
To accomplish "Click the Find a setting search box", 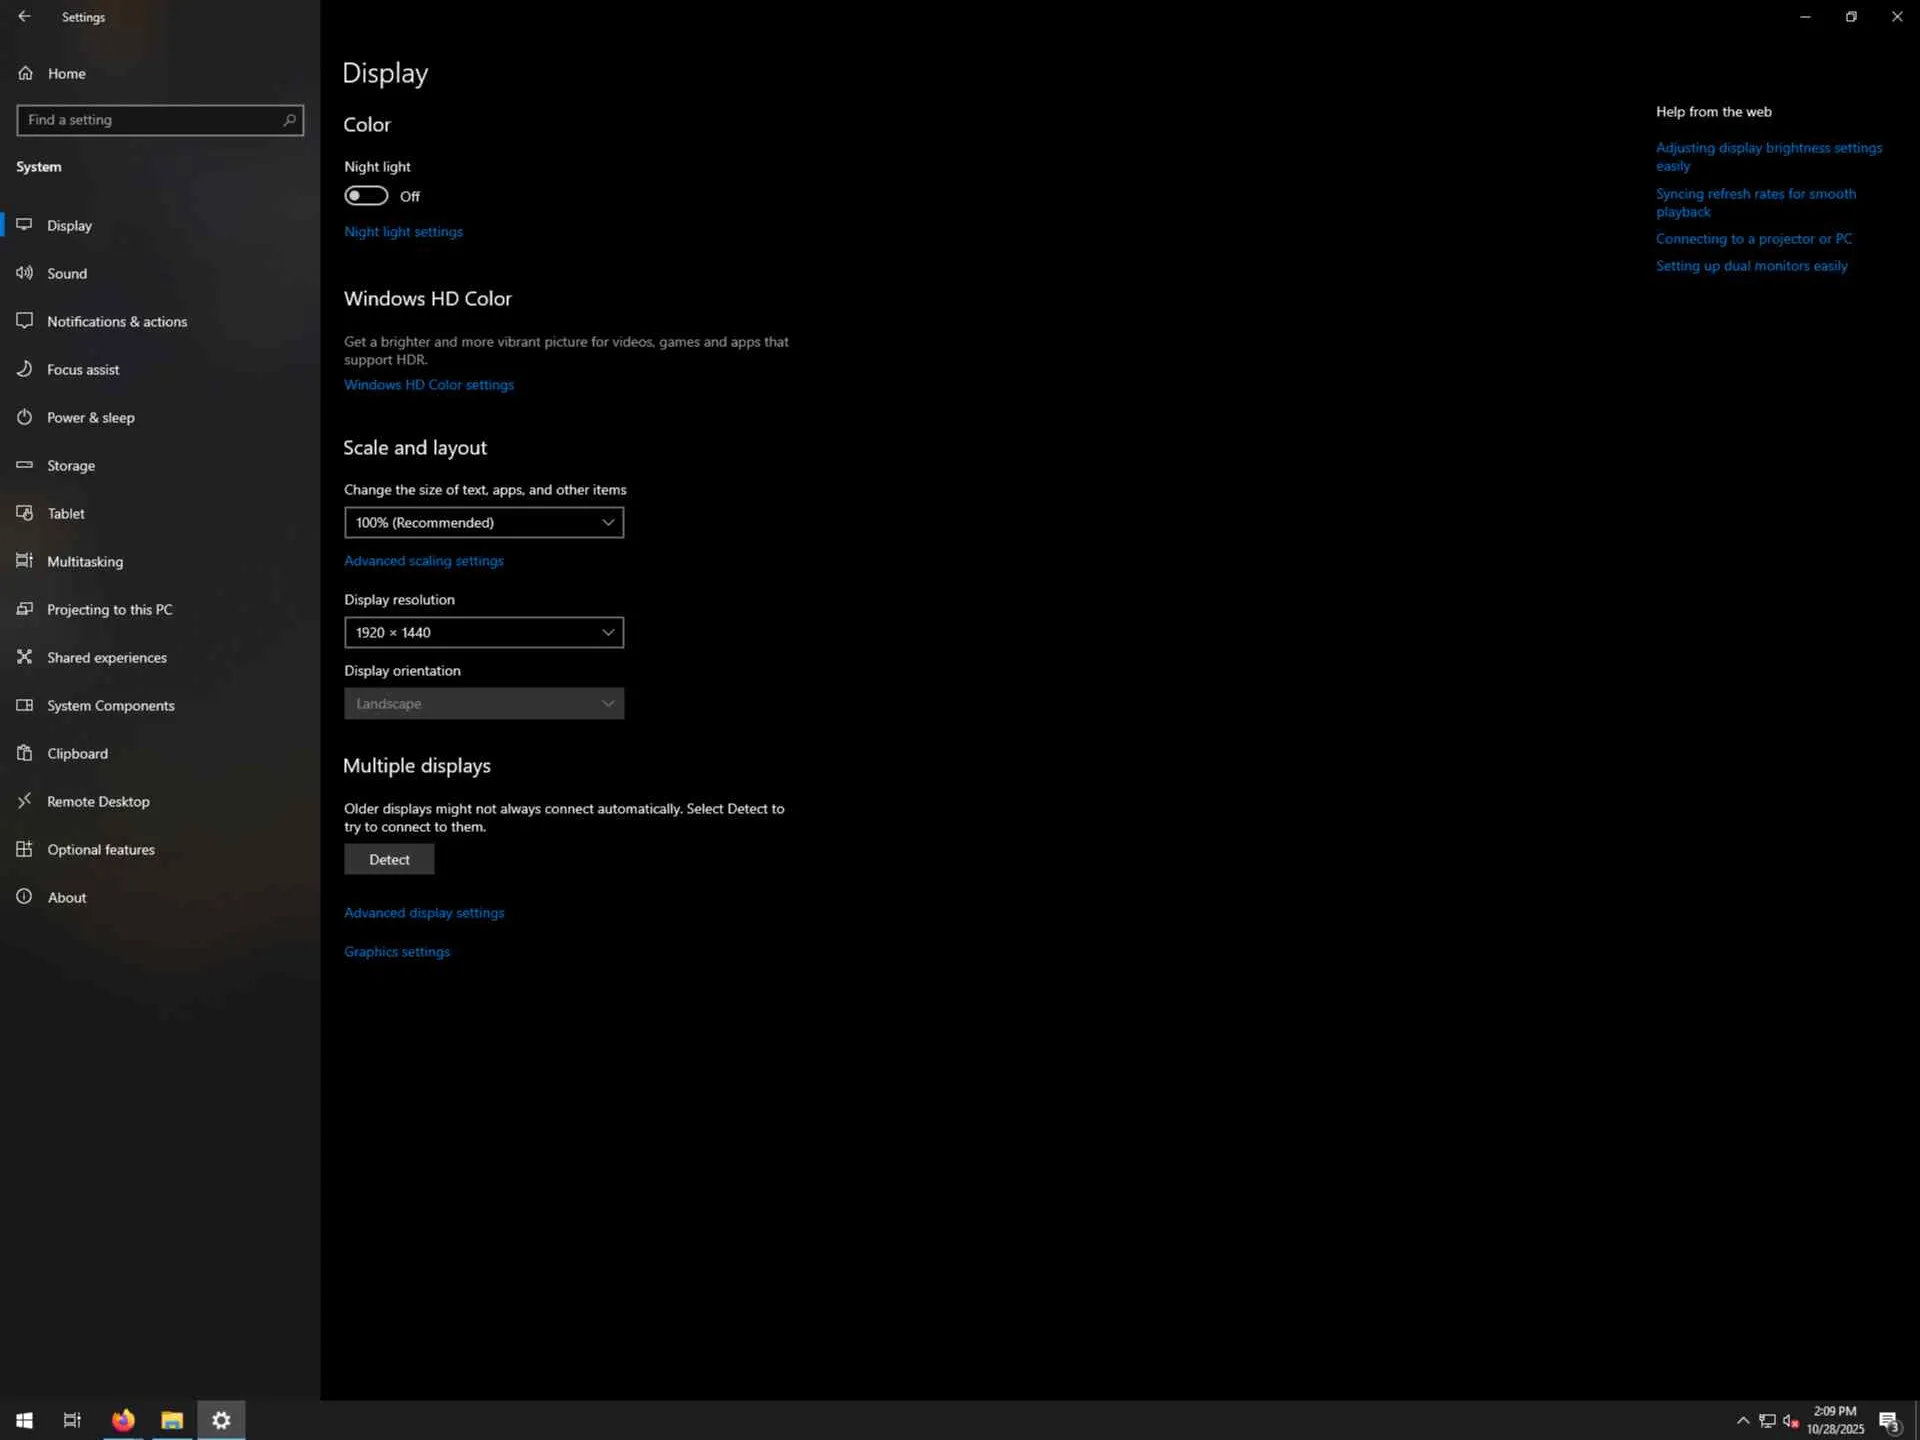I will (150, 120).
